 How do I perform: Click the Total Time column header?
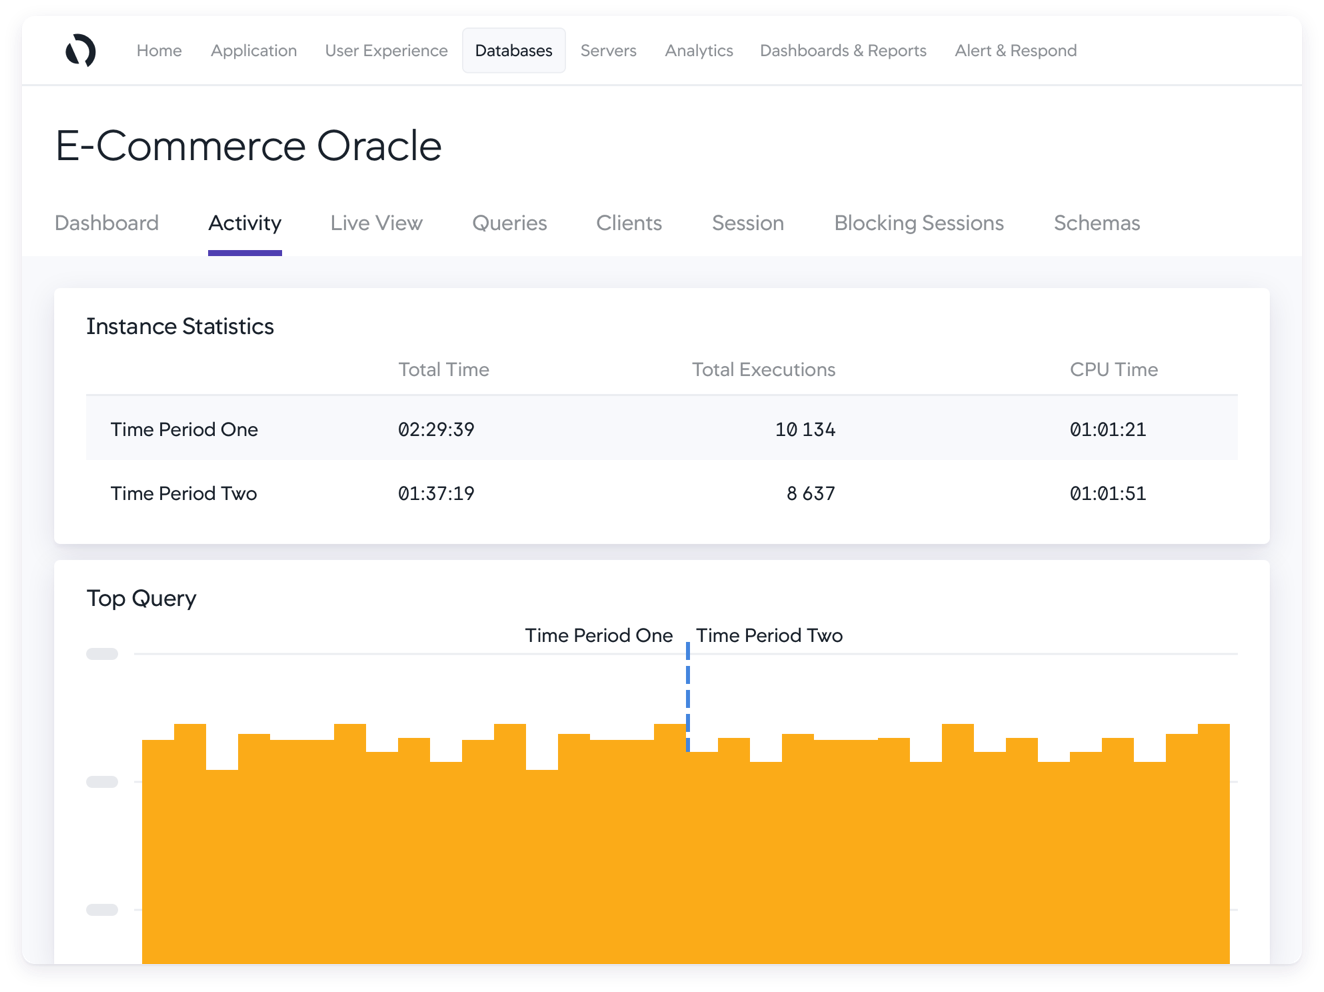click(x=444, y=370)
